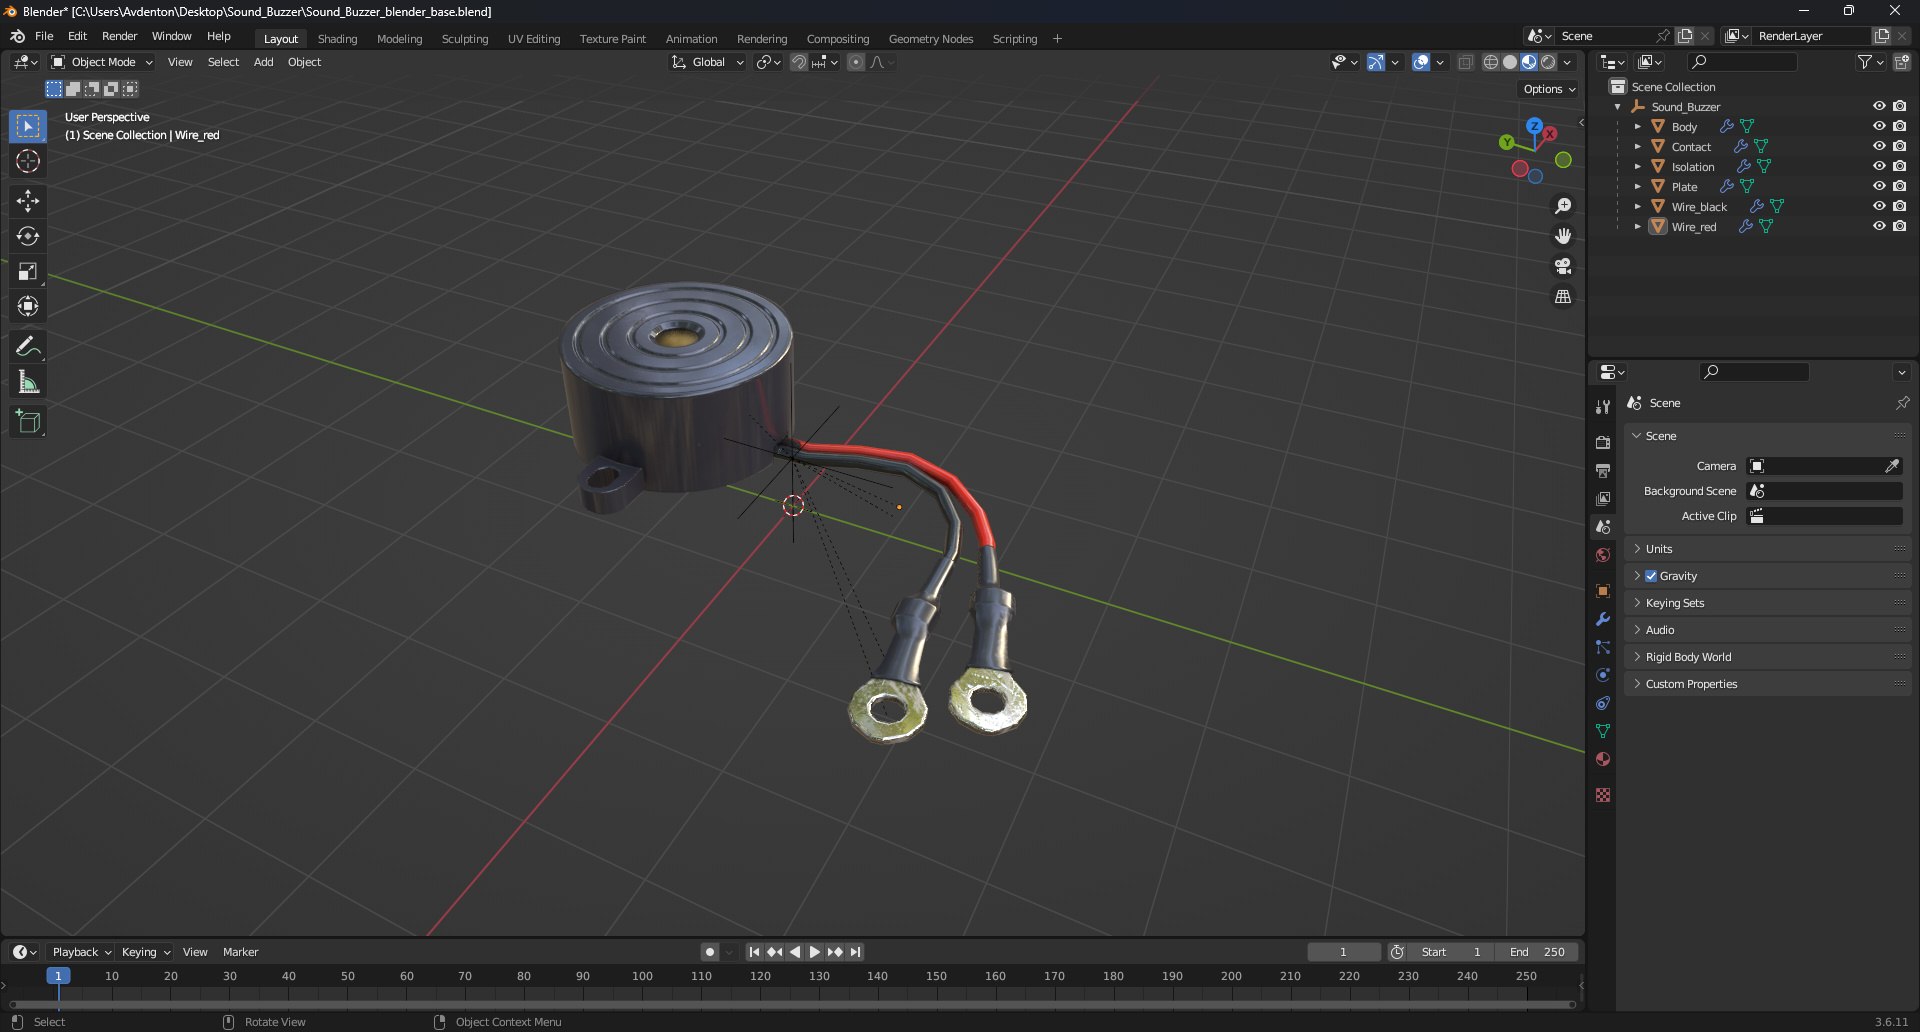This screenshot has width=1920, height=1032.
Task: Select the Measure tool
Action: (x=28, y=382)
